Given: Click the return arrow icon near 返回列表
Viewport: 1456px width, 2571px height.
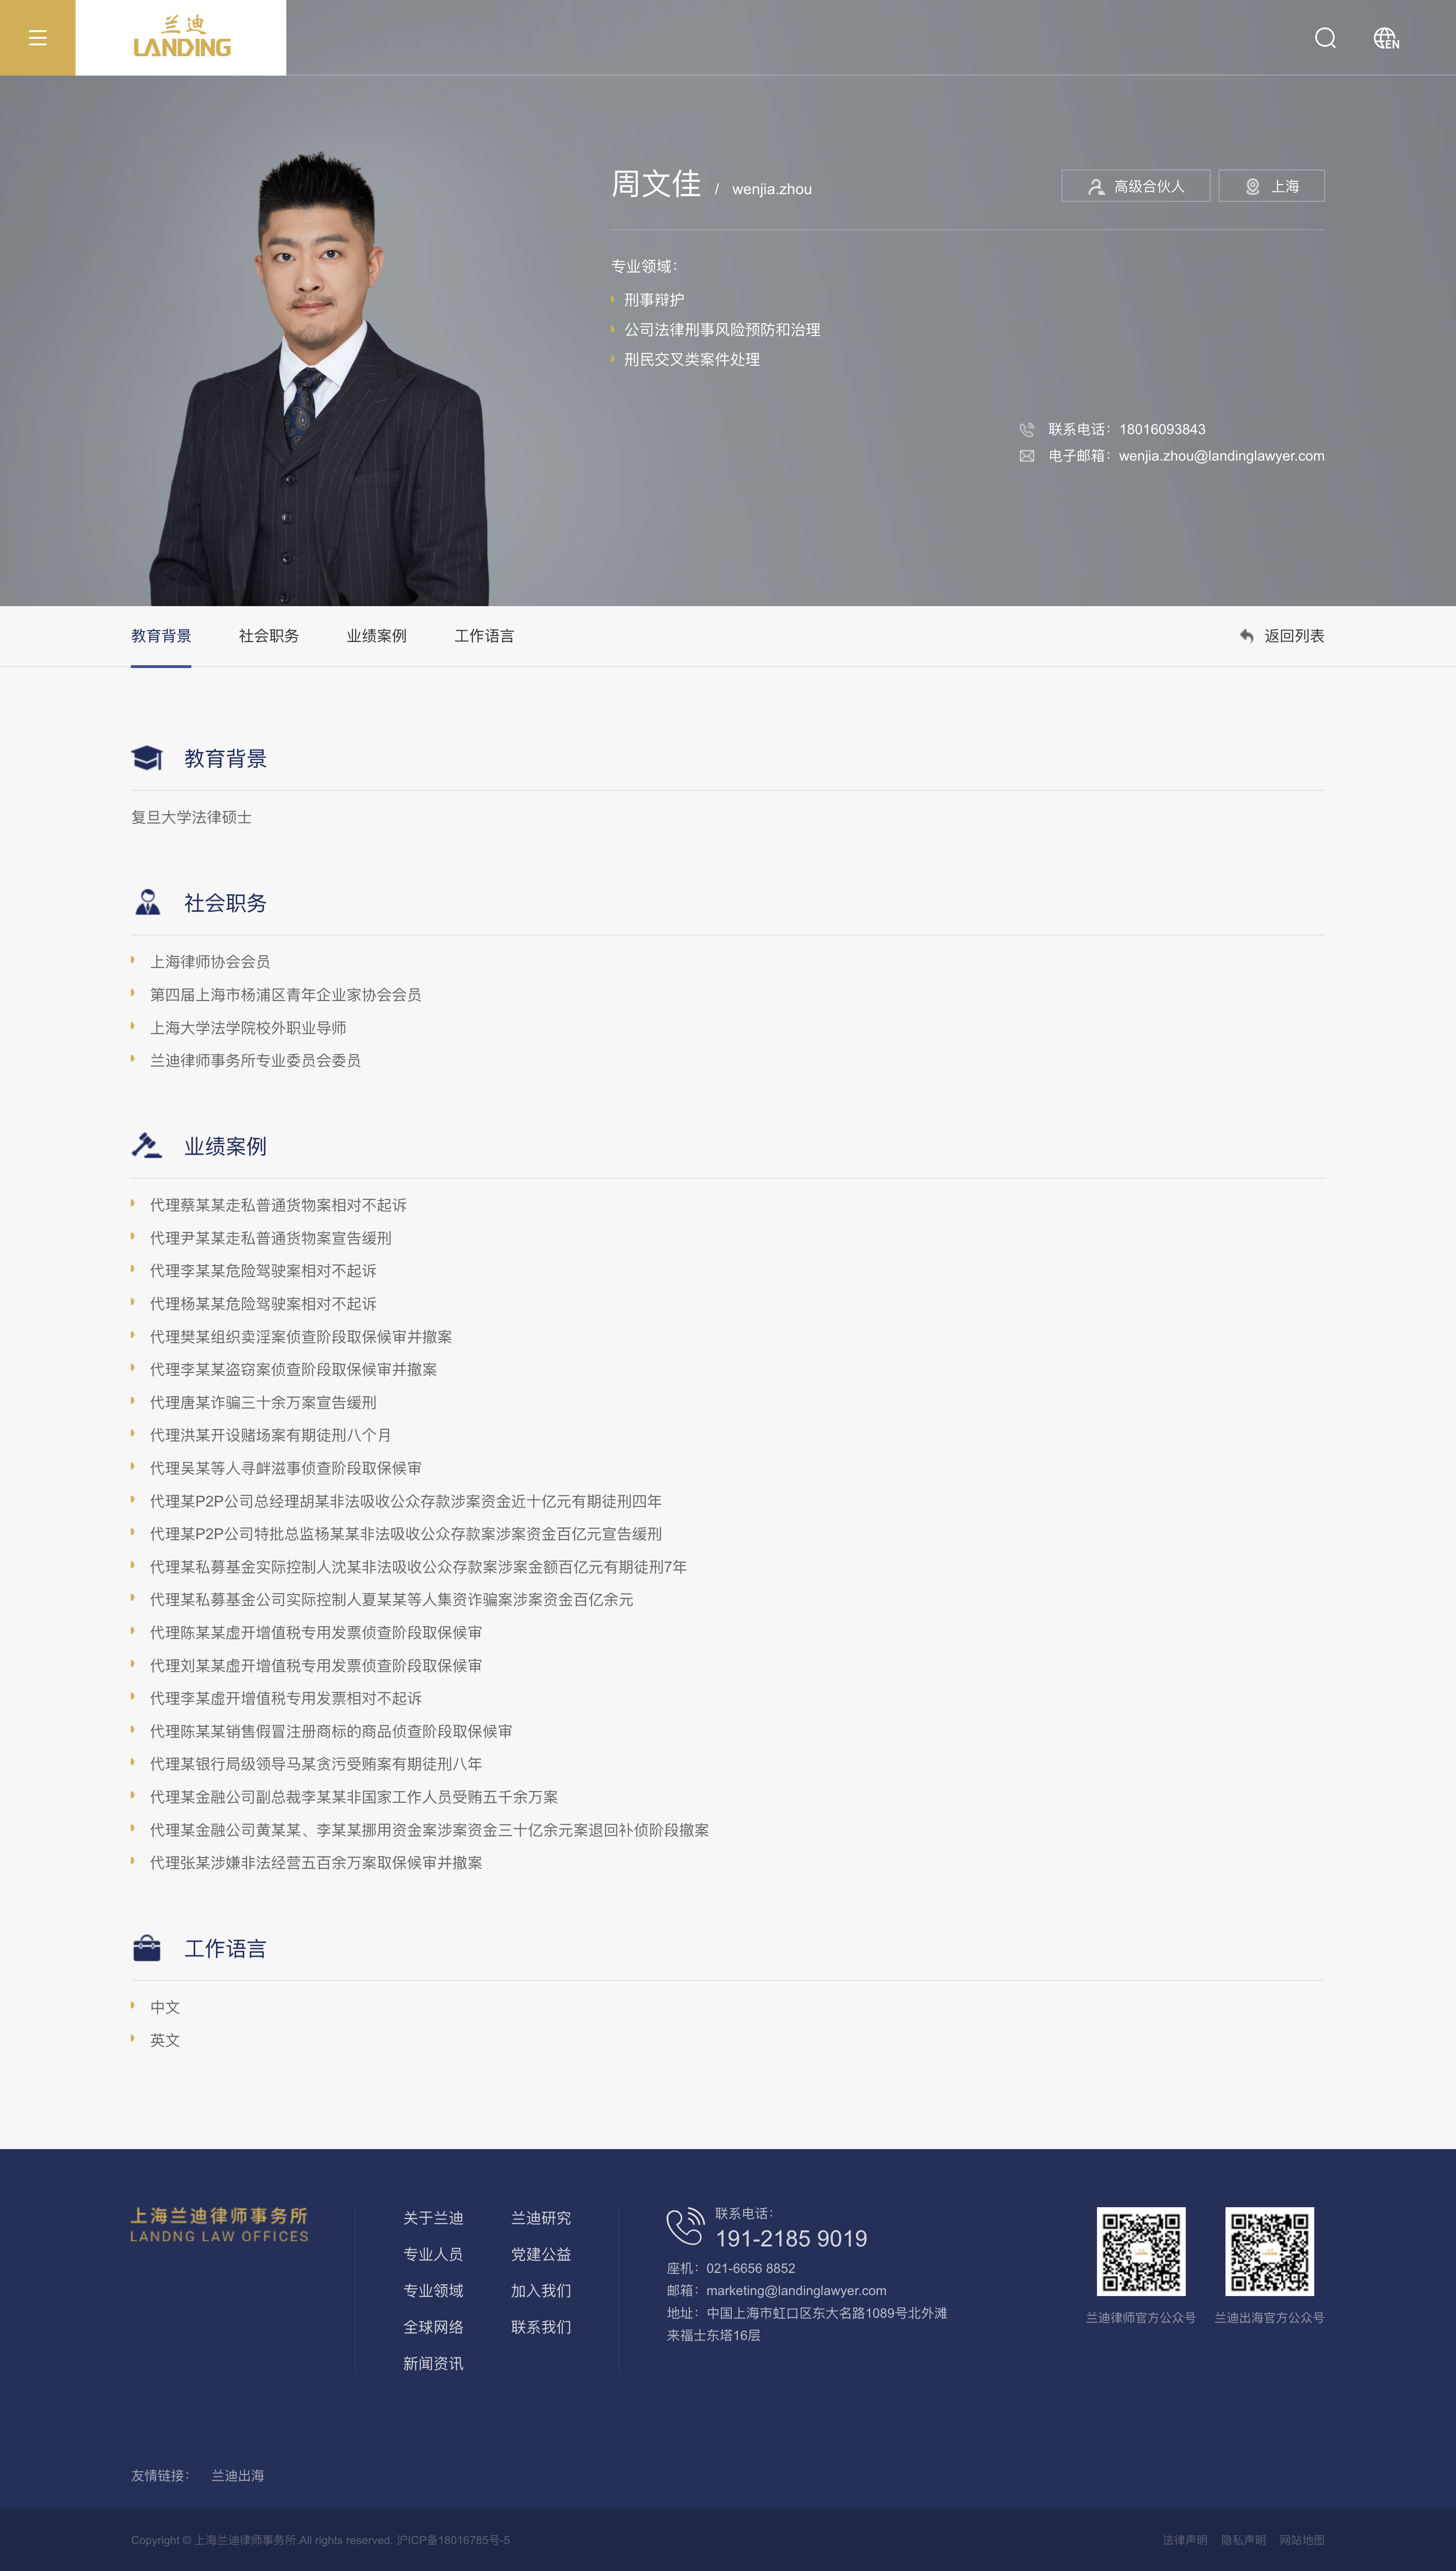Looking at the screenshot, I should click(1246, 636).
